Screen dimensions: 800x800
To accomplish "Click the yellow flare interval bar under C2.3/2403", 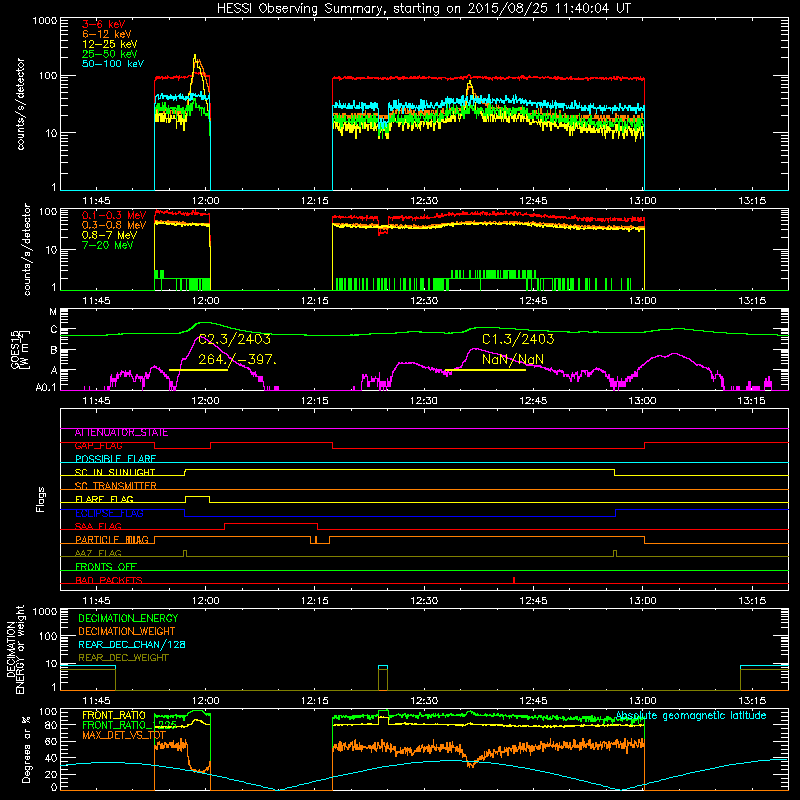I will pos(198,370).
